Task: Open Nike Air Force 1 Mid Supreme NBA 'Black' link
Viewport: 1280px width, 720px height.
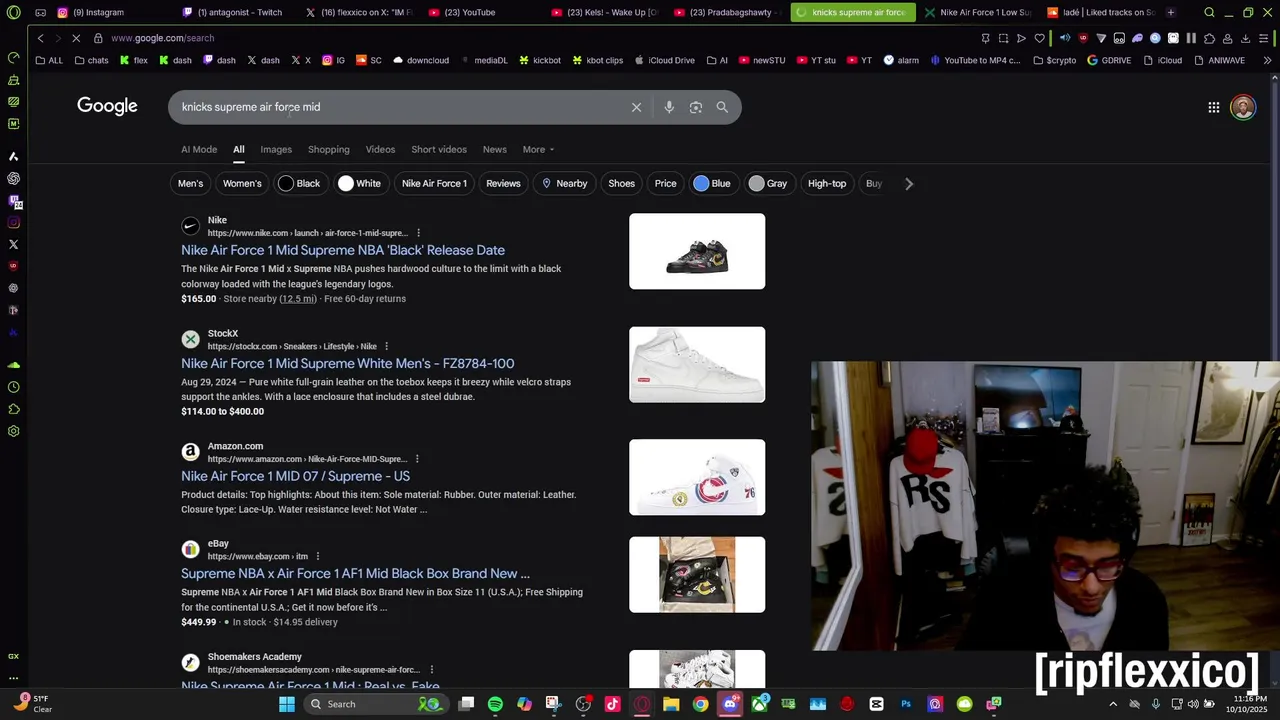Action: [343, 250]
